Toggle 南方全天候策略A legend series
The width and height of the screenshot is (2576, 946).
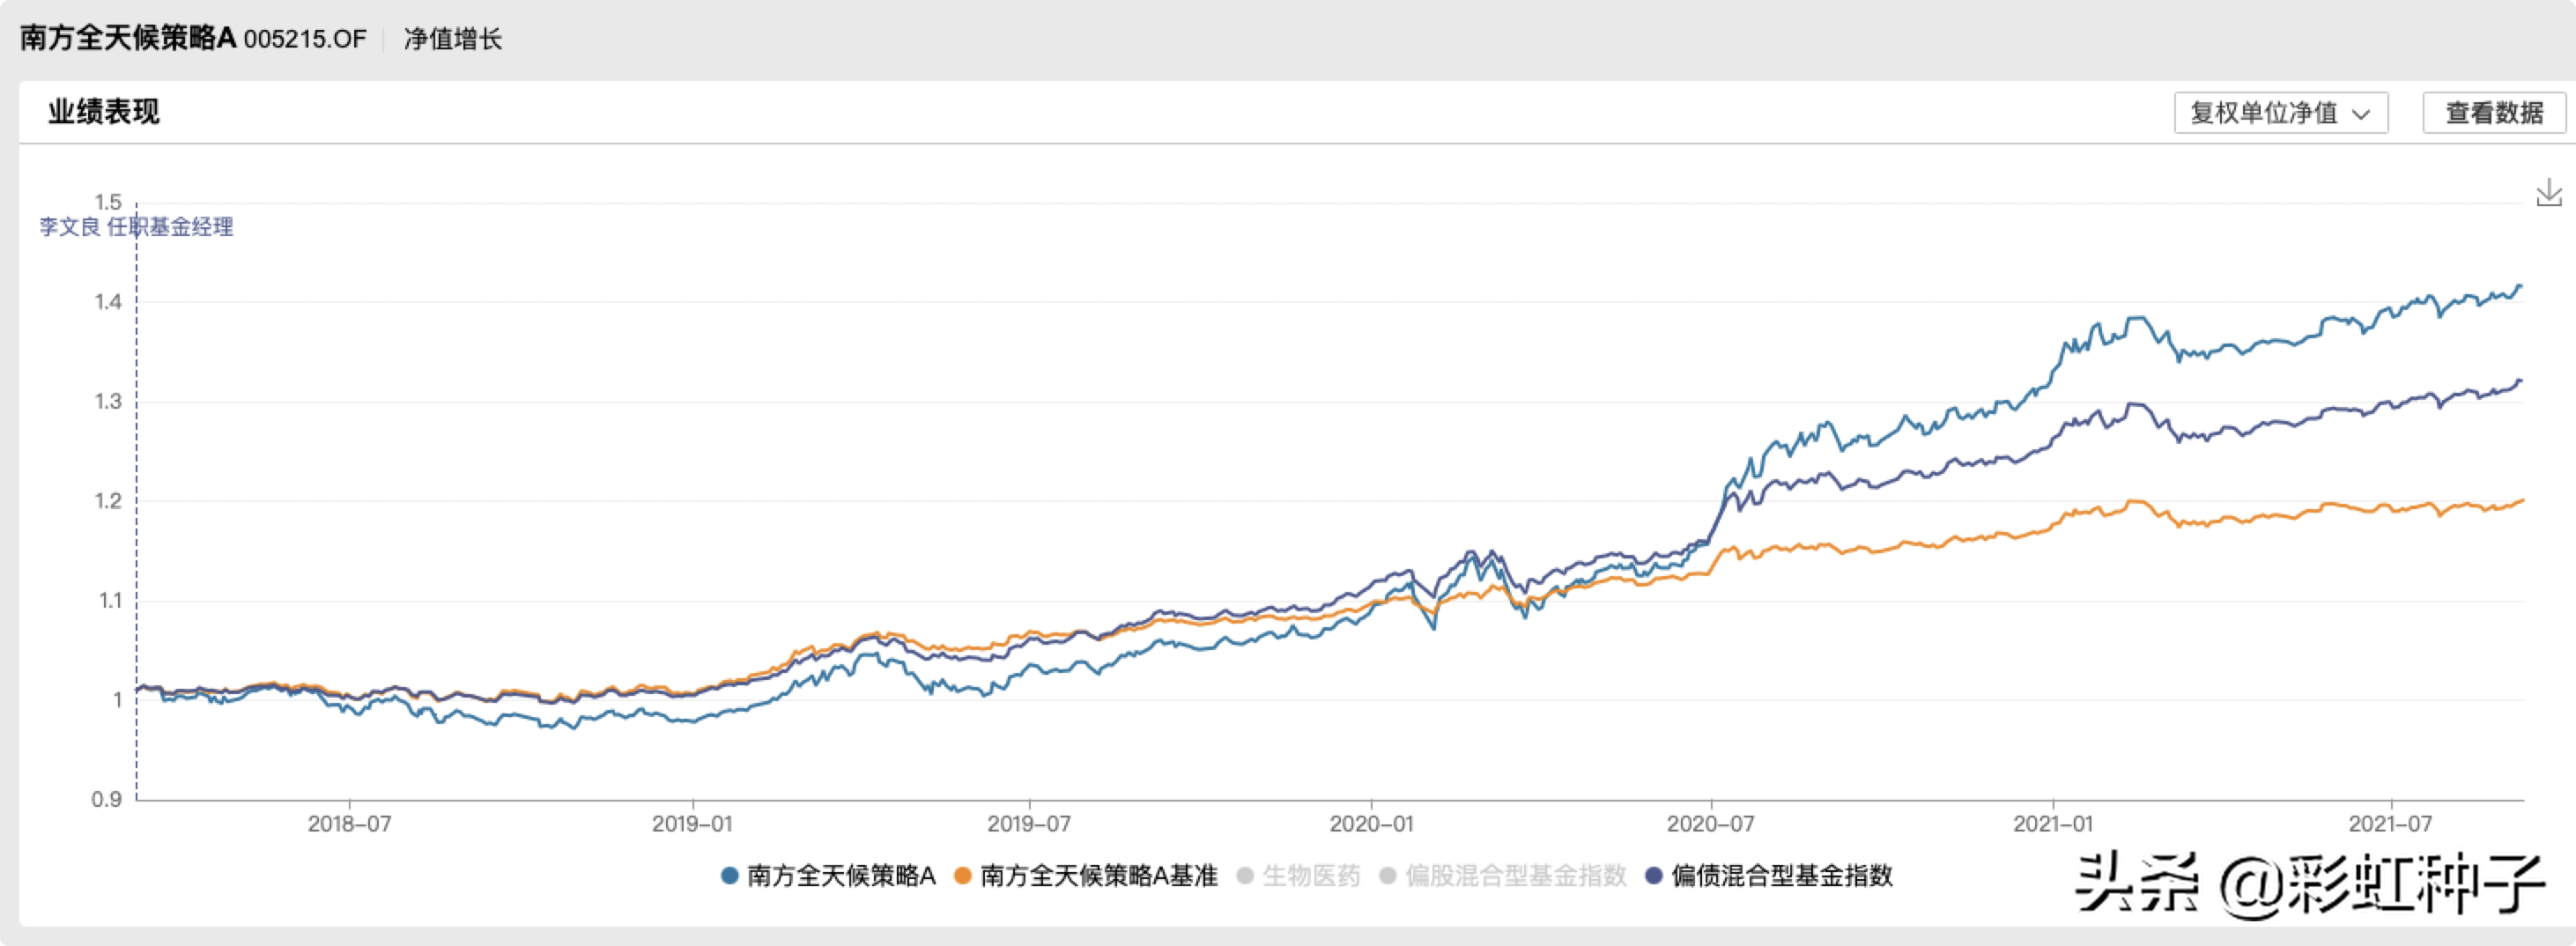point(840,876)
